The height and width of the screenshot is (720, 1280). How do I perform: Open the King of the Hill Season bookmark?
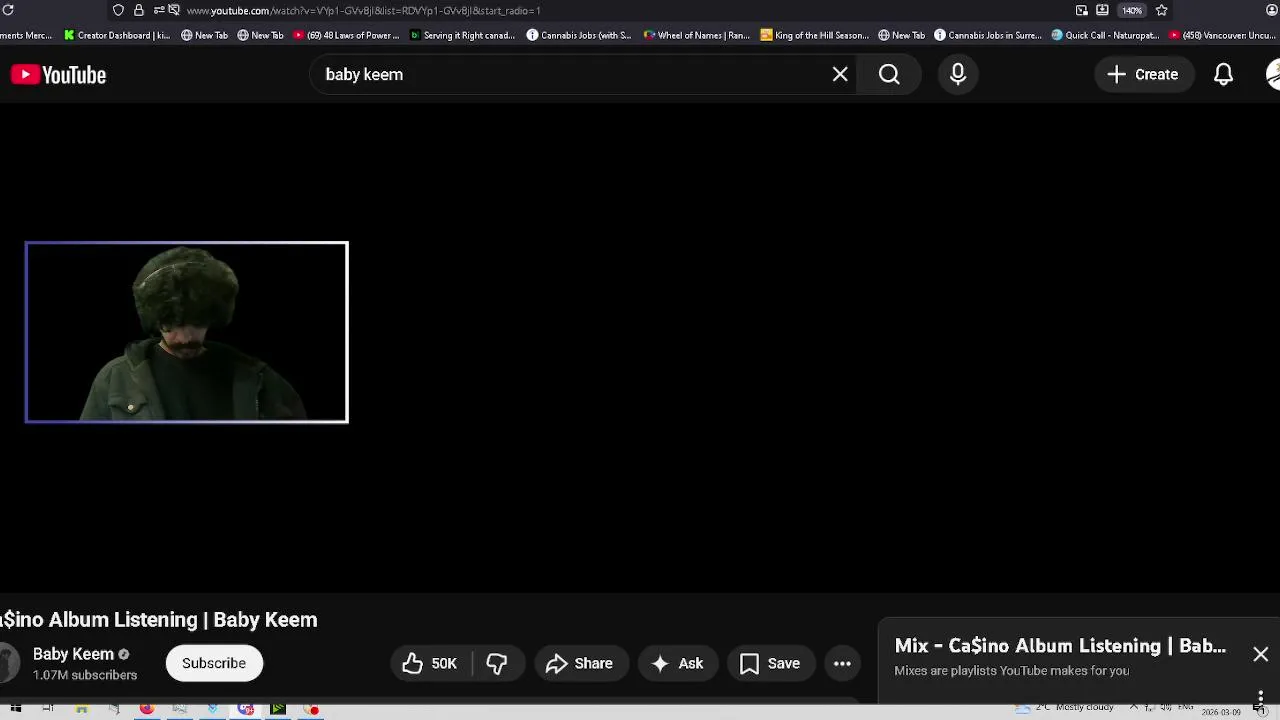[x=815, y=35]
